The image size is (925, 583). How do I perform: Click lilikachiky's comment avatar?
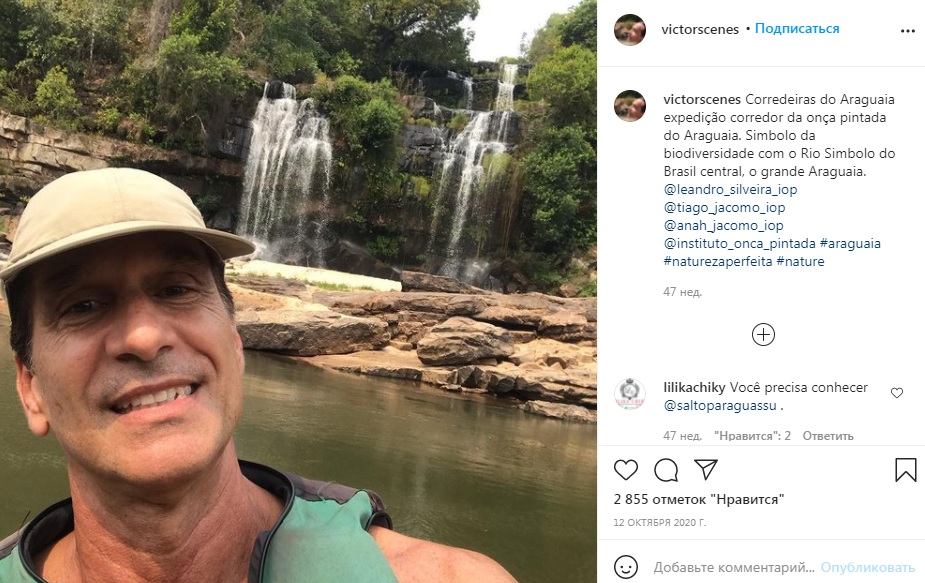630,394
